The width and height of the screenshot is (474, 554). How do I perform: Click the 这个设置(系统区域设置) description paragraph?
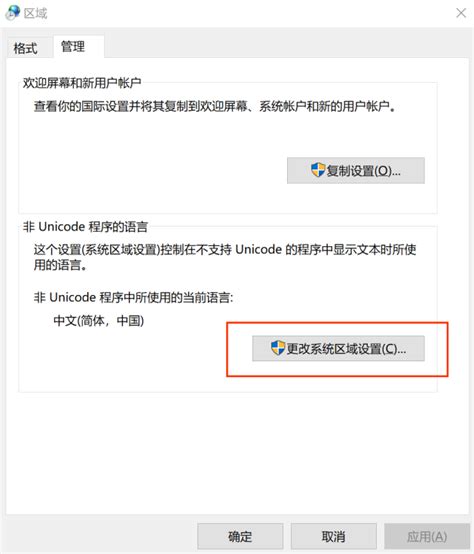[x=225, y=257]
